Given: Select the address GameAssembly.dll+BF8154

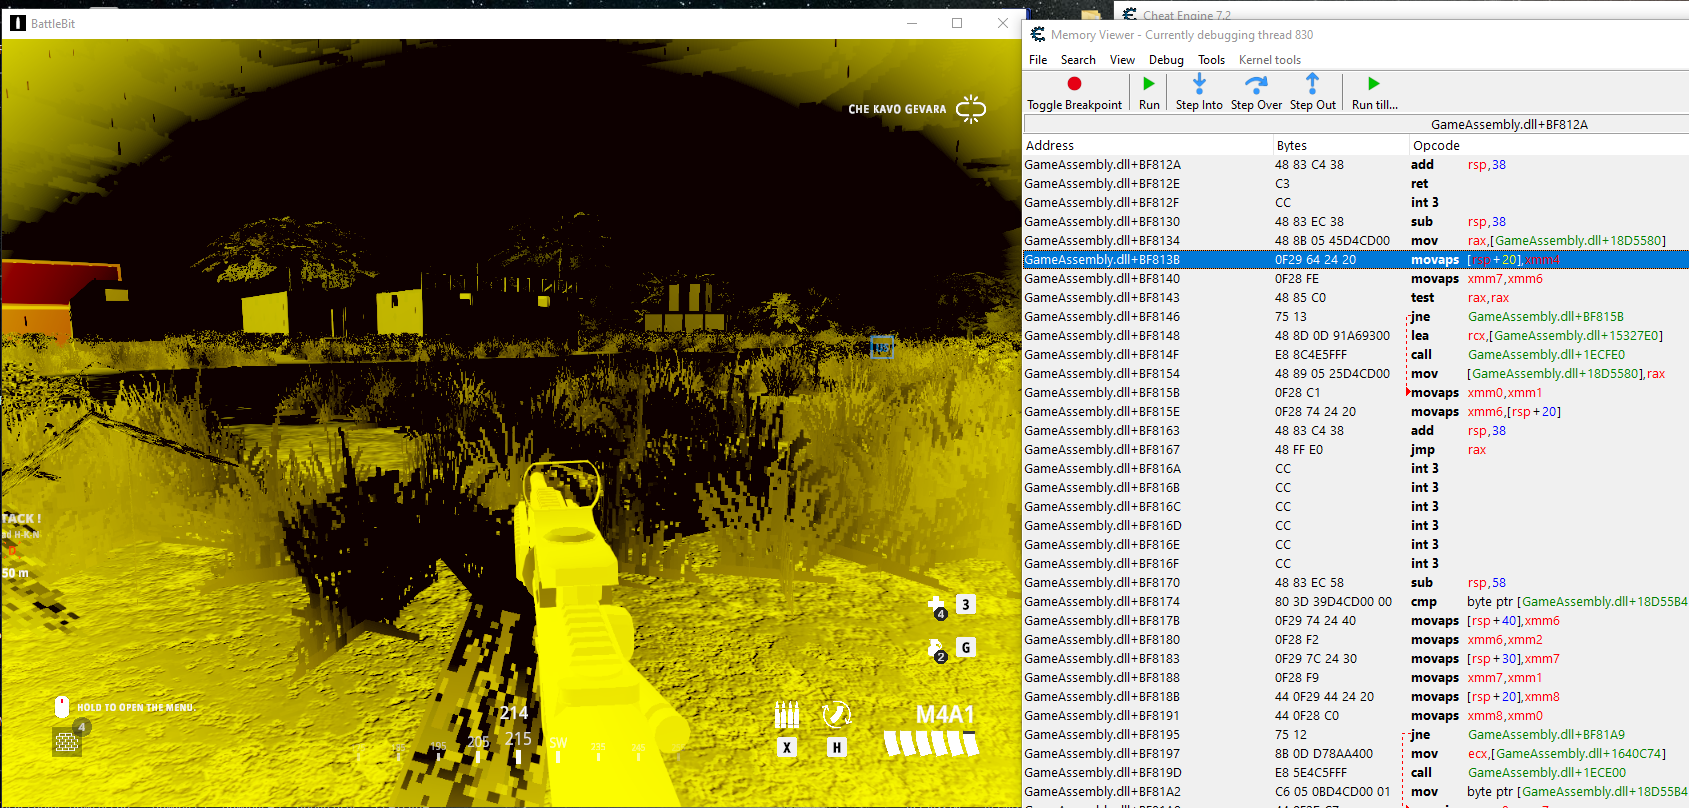Looking at the screenshot, I should pyautogui.click(x=1102, y=374).
